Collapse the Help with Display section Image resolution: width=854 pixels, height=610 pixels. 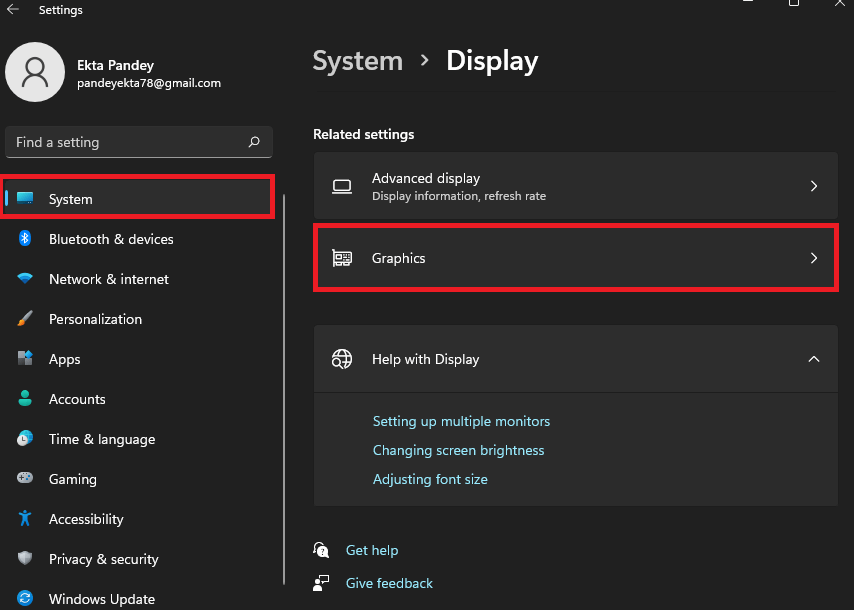[813, 359]
